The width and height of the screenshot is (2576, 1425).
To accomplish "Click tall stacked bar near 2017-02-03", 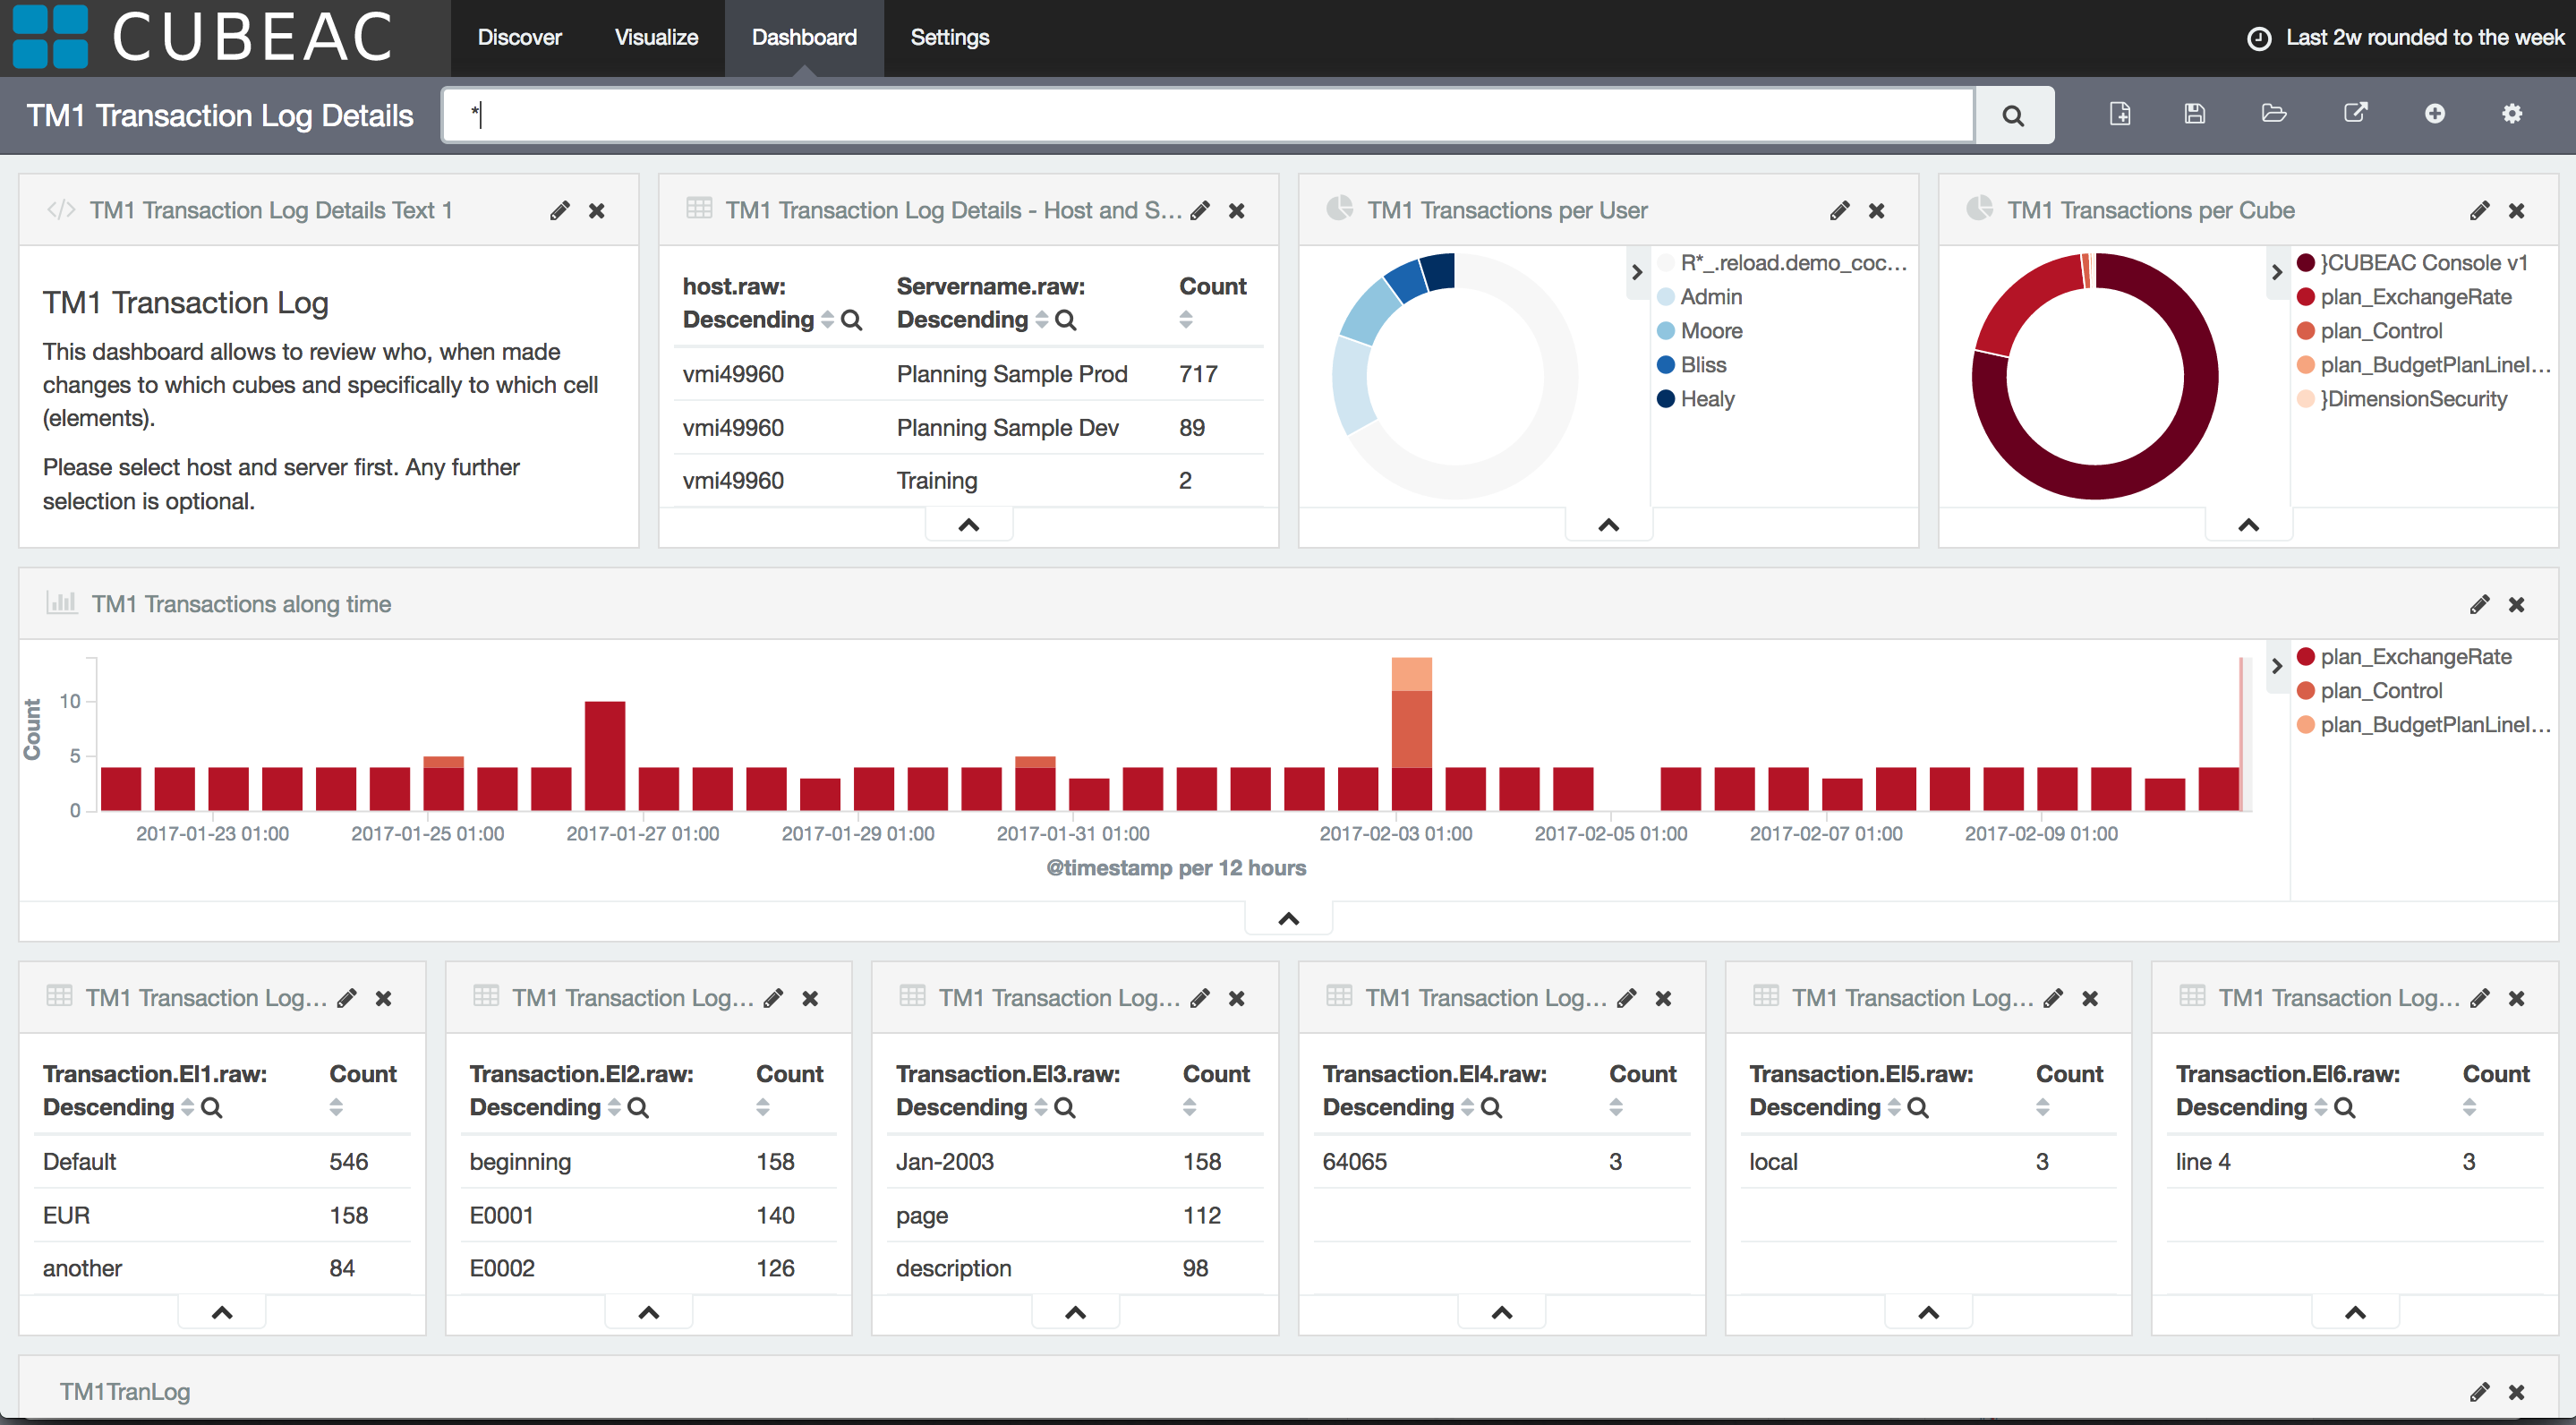I will click(1412, 733).
